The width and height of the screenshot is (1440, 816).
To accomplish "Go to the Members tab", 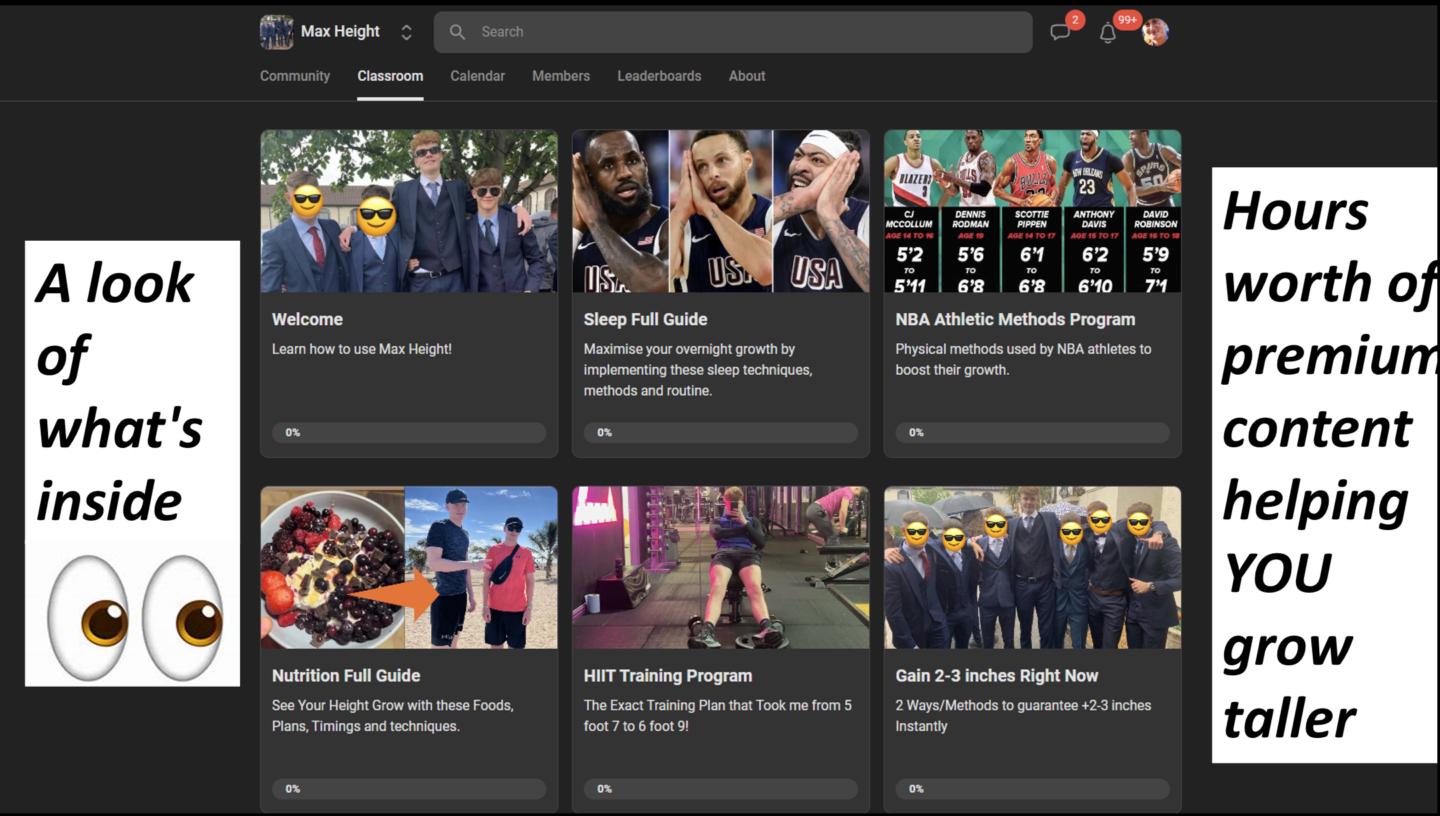I will click(x=561, y=76).
